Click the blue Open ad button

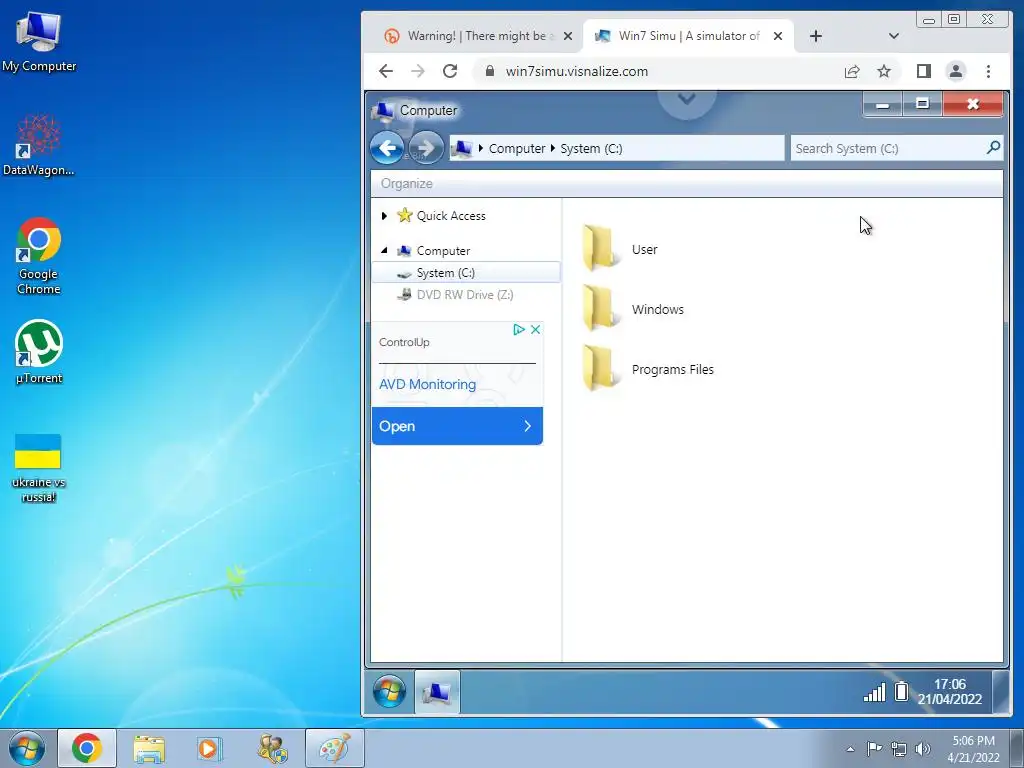coord(457,426)
